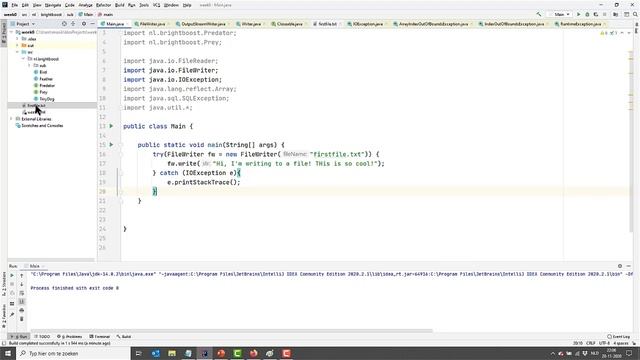640x360 pixels.
Task: Switch to the IOException.java tab
Action: coord(367,24)
